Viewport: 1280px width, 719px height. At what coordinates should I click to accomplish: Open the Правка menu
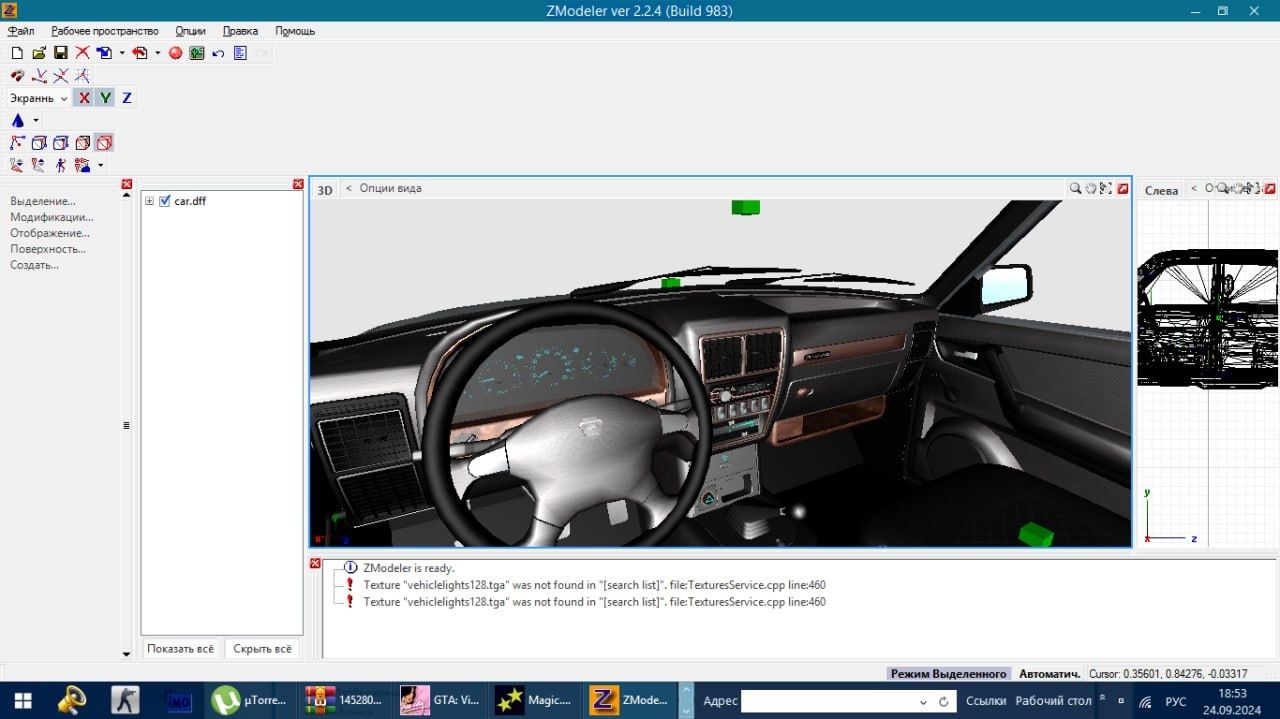click(x=240, y=31)
